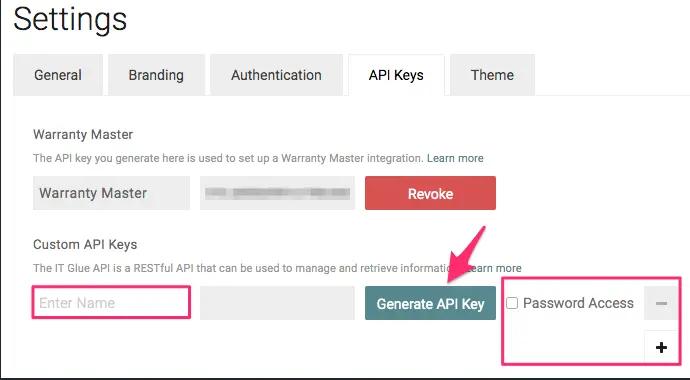Open Learn more link for Warranty Master
This screenshot has height=380, width=690.
coord(455,158)
